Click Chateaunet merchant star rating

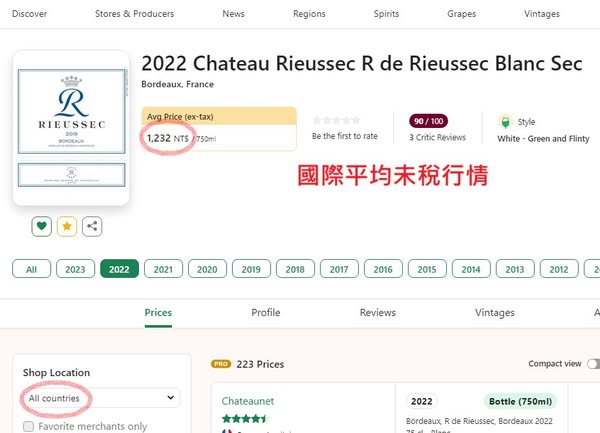tap(244, 418)
